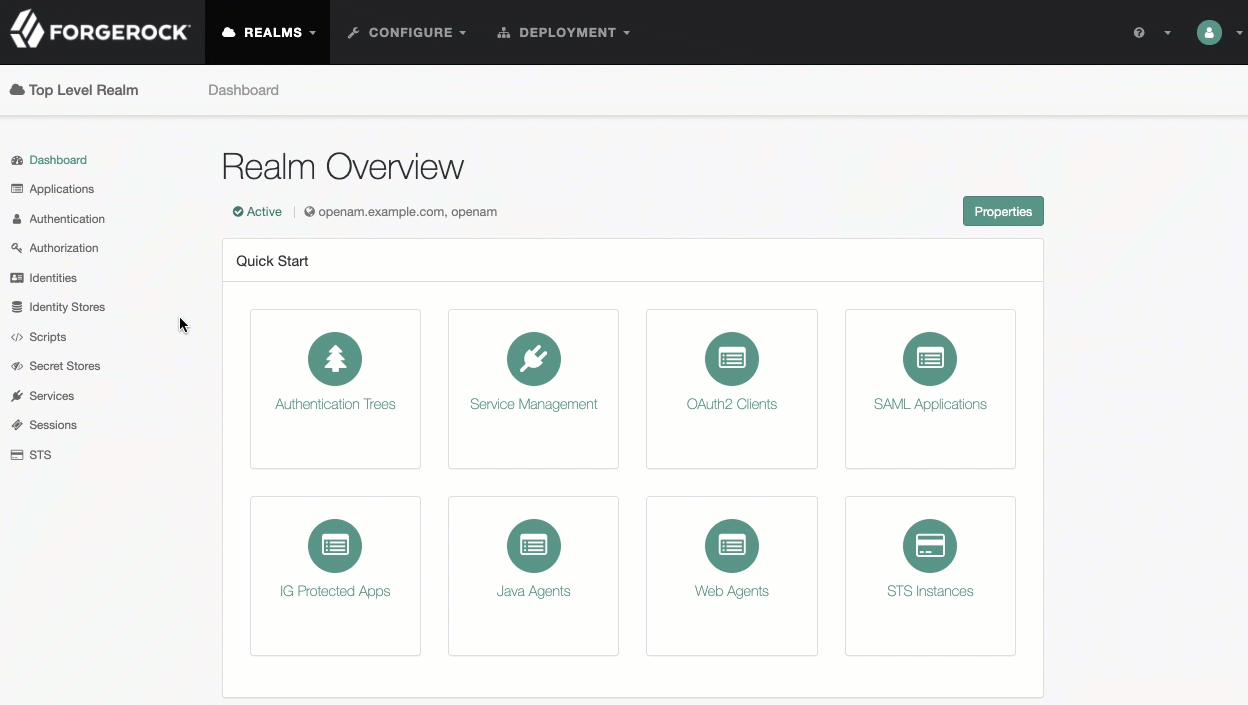Viewport: 1248px width, 705px height.
Task: Click the Top Level Realm link
Action: click(83, 90)
